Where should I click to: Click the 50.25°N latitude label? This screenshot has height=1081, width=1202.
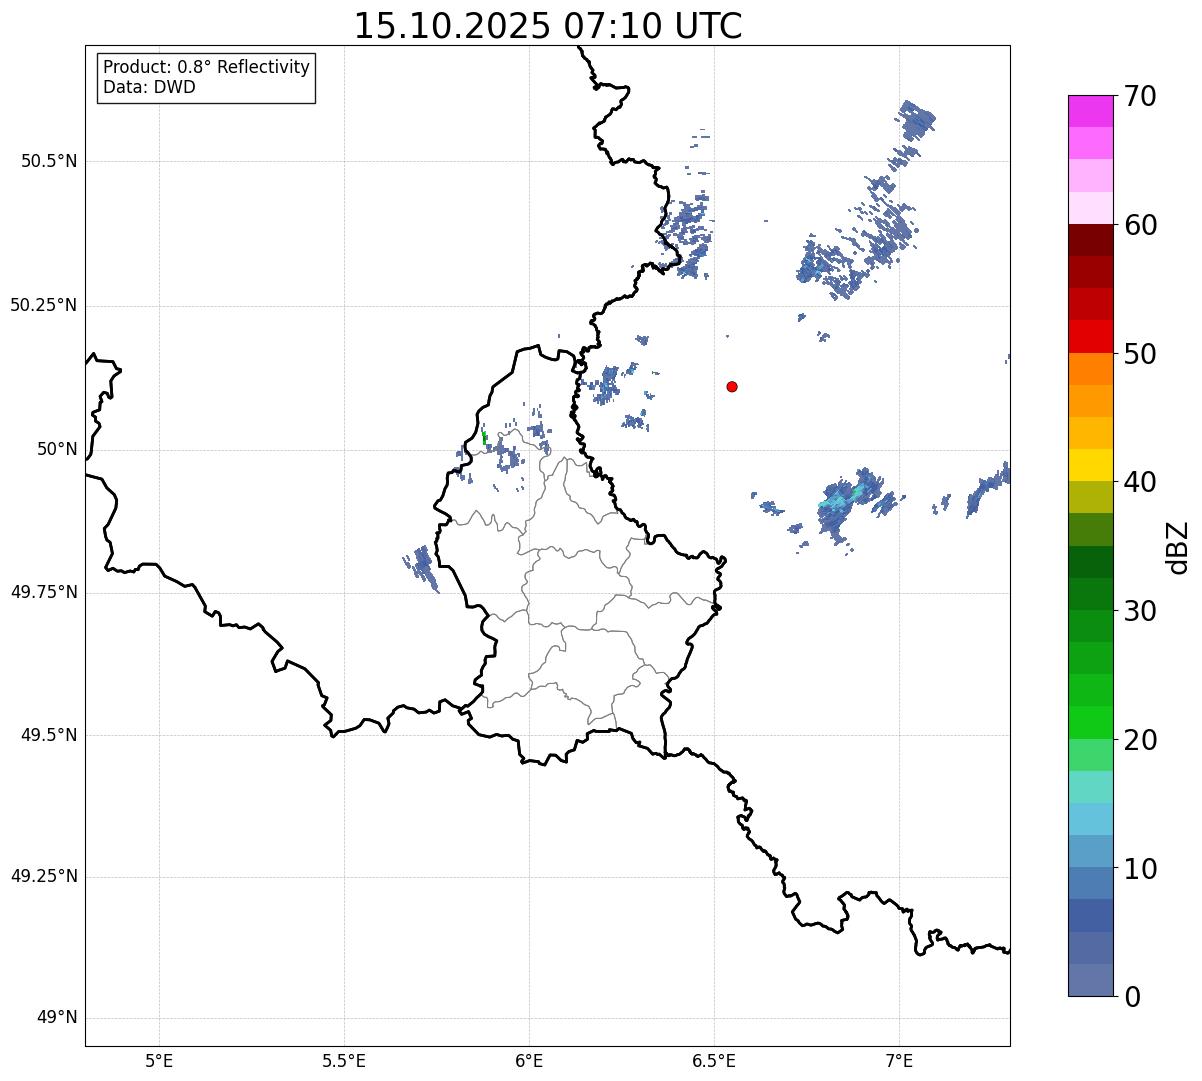click(44, 305)
